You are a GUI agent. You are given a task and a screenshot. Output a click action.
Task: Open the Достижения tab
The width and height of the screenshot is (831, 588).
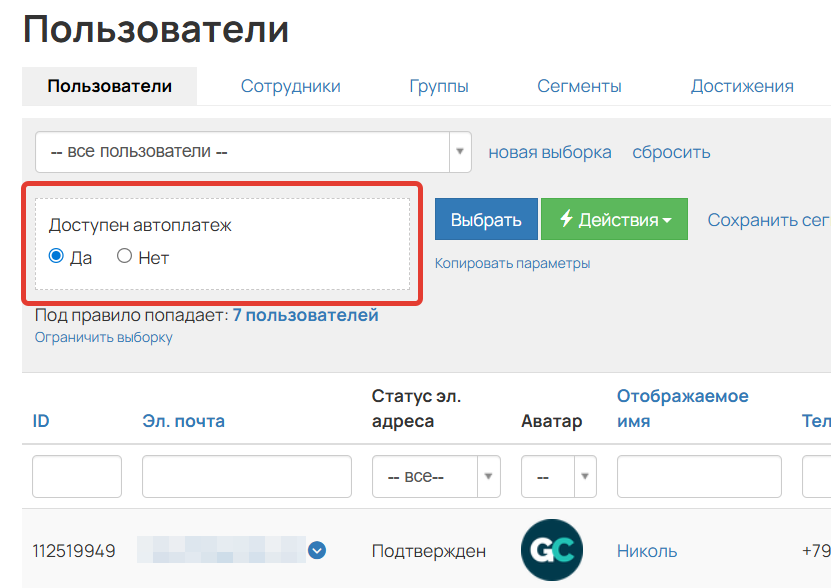coord(742,86)
